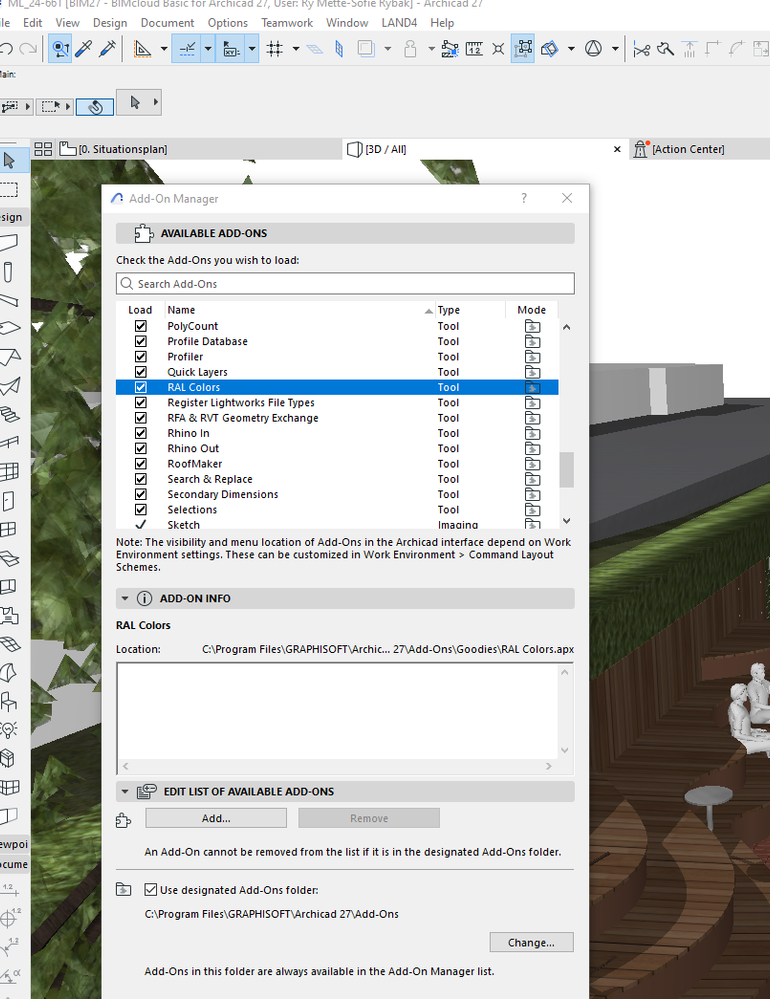The height and width of the screenshot is (999, 770).
Task: Select the Railing tool
Action: (9, 443)
